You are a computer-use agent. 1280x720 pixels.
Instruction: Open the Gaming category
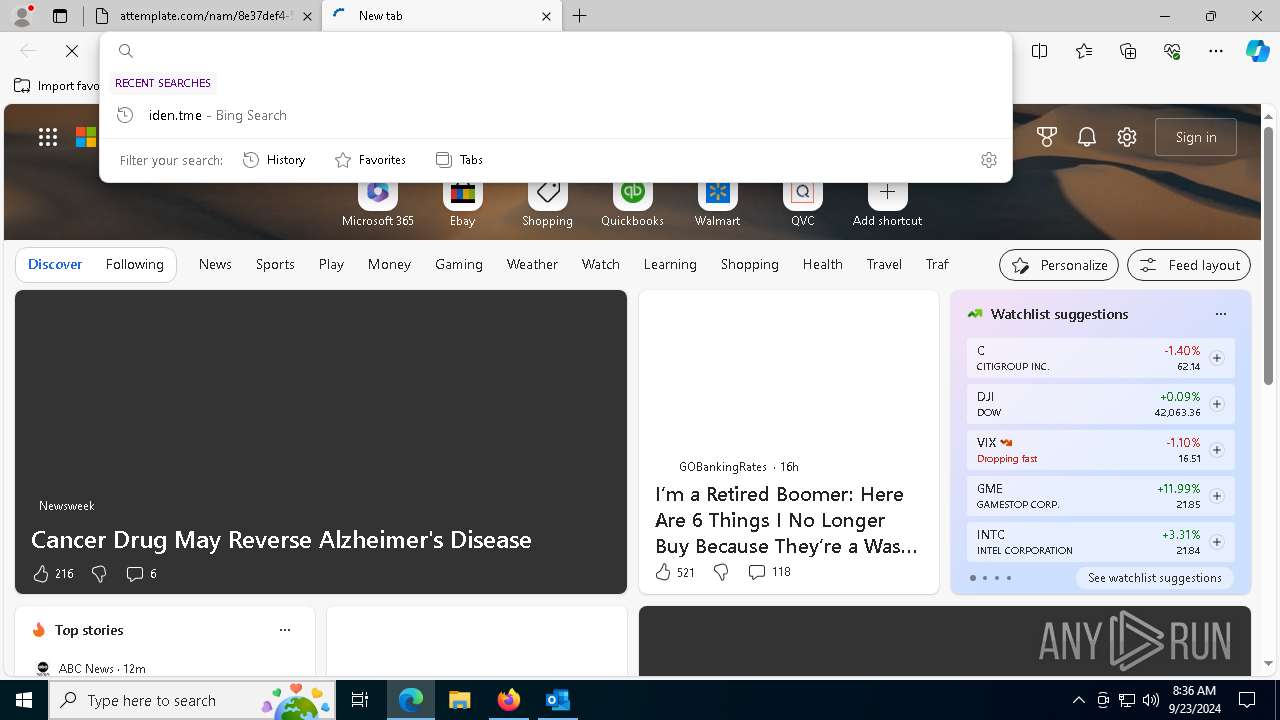coord(459,264)
